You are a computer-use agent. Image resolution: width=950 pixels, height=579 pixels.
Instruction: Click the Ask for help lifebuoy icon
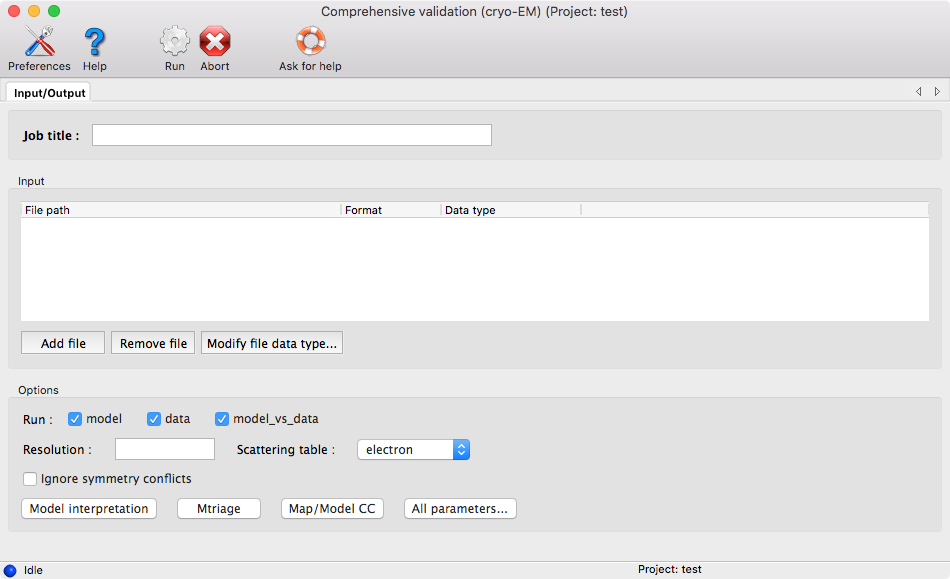pos(310,42)
